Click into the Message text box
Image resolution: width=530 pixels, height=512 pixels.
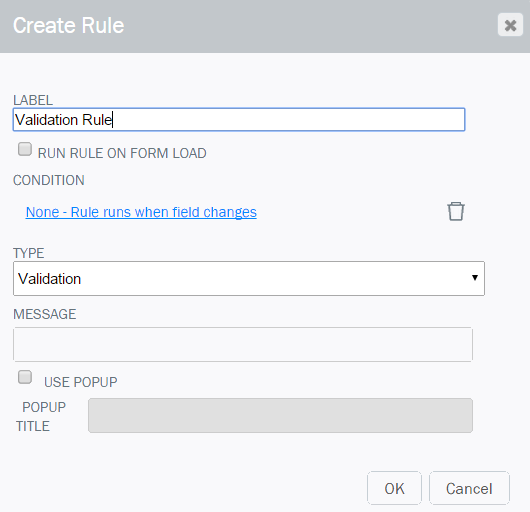[243, 344]
